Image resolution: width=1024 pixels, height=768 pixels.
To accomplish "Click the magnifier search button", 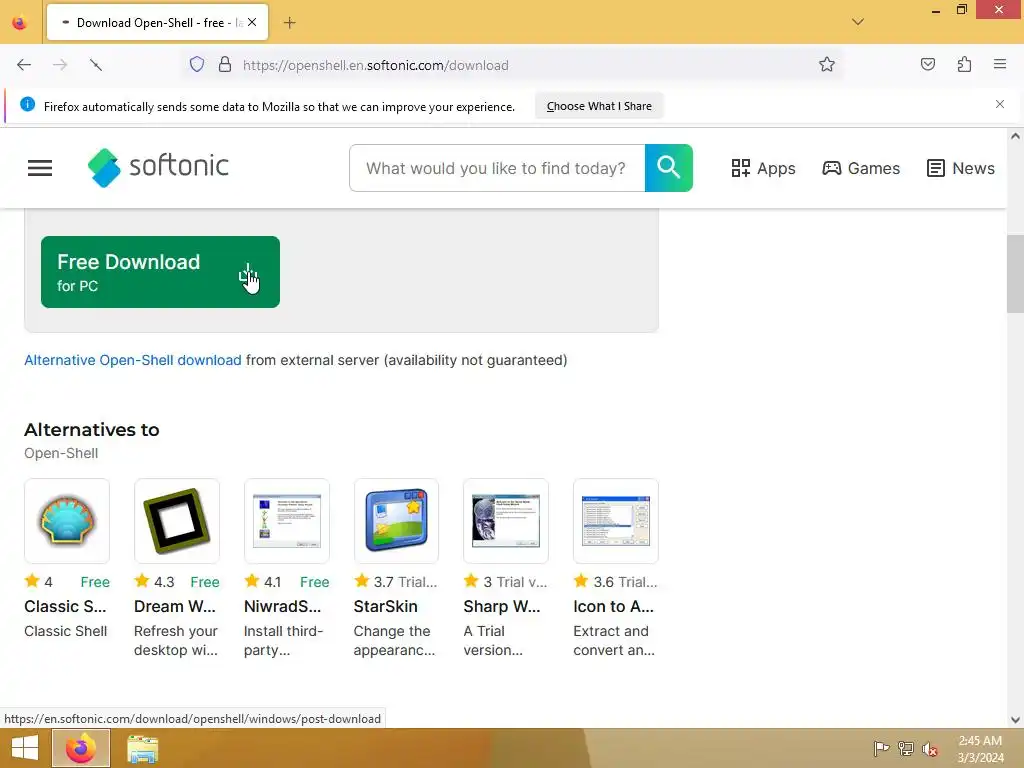I will (x=669, y=168).
